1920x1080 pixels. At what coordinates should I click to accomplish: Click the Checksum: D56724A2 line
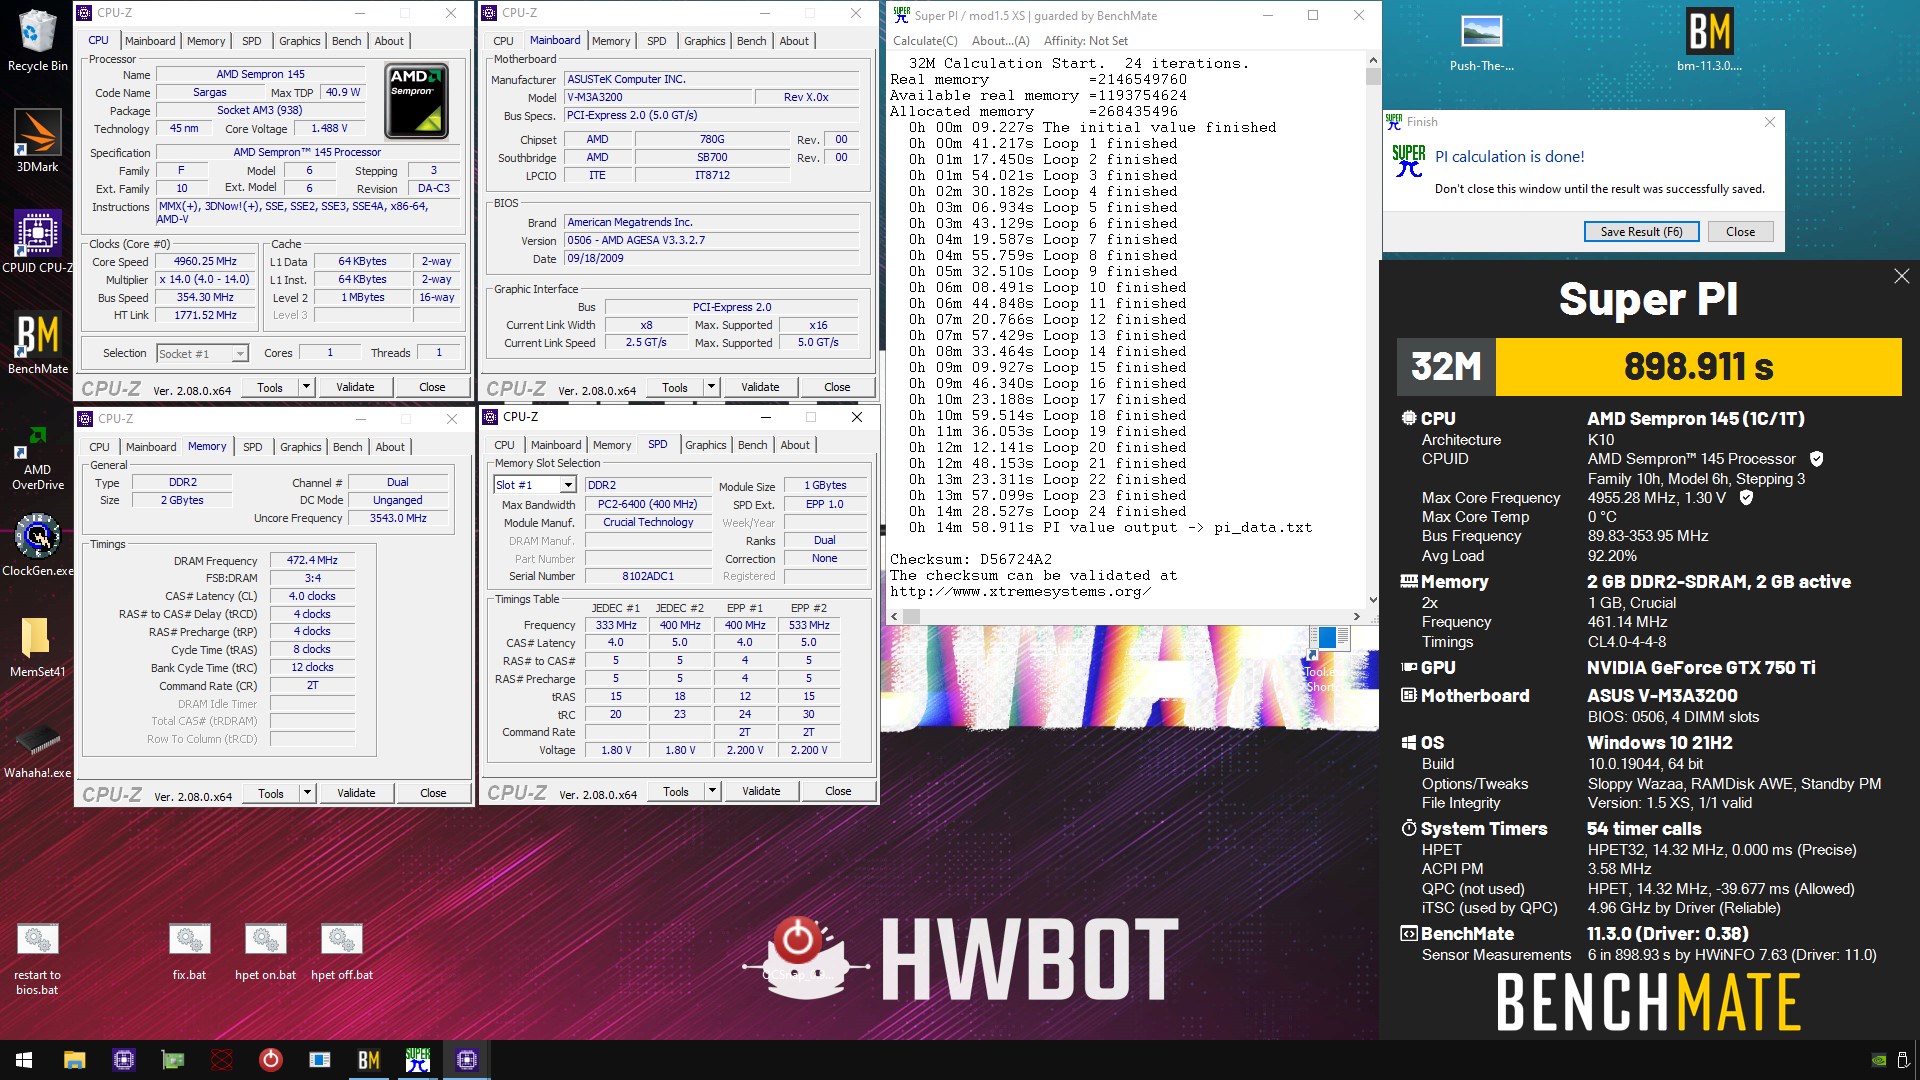click(970, 560)
